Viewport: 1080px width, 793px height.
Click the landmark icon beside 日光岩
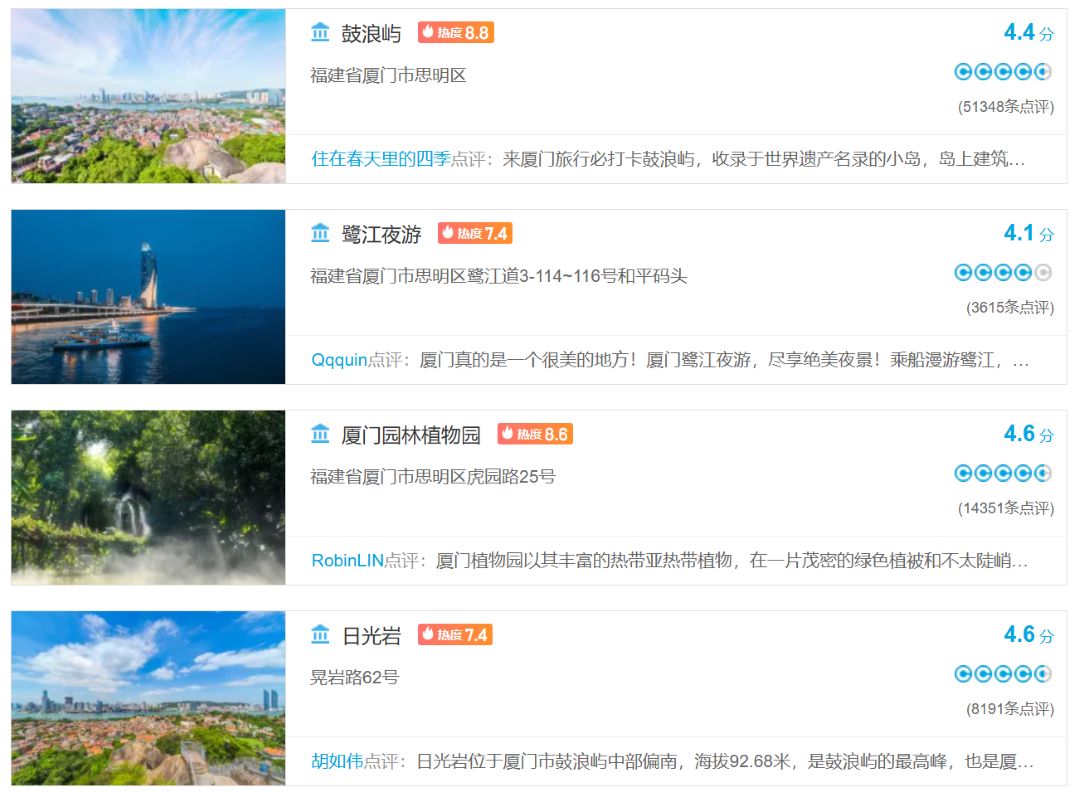320,635
